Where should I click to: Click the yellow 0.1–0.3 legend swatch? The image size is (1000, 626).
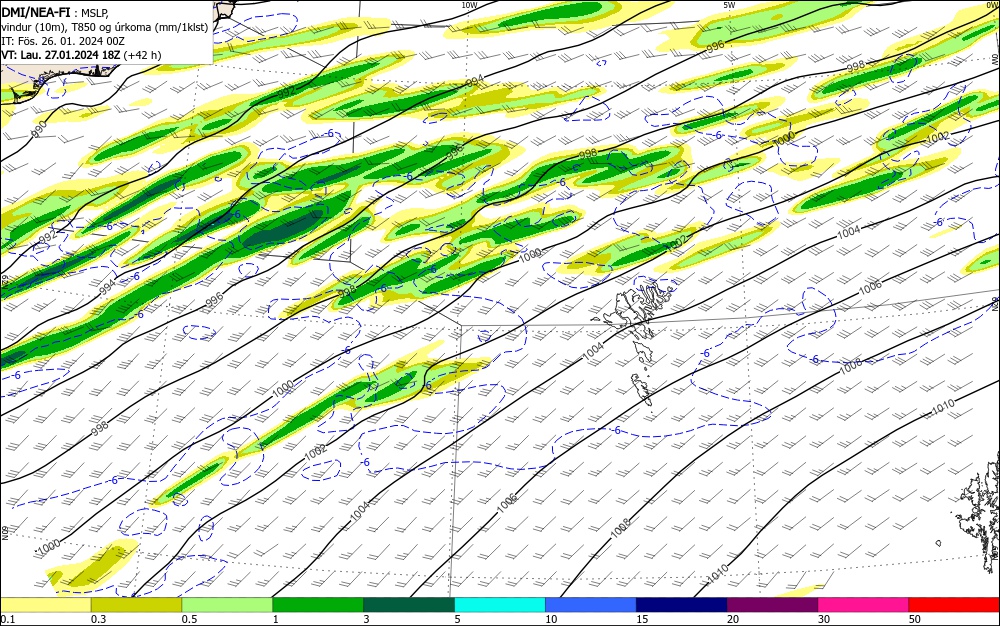pyautogui.click(x=45, y=605)
